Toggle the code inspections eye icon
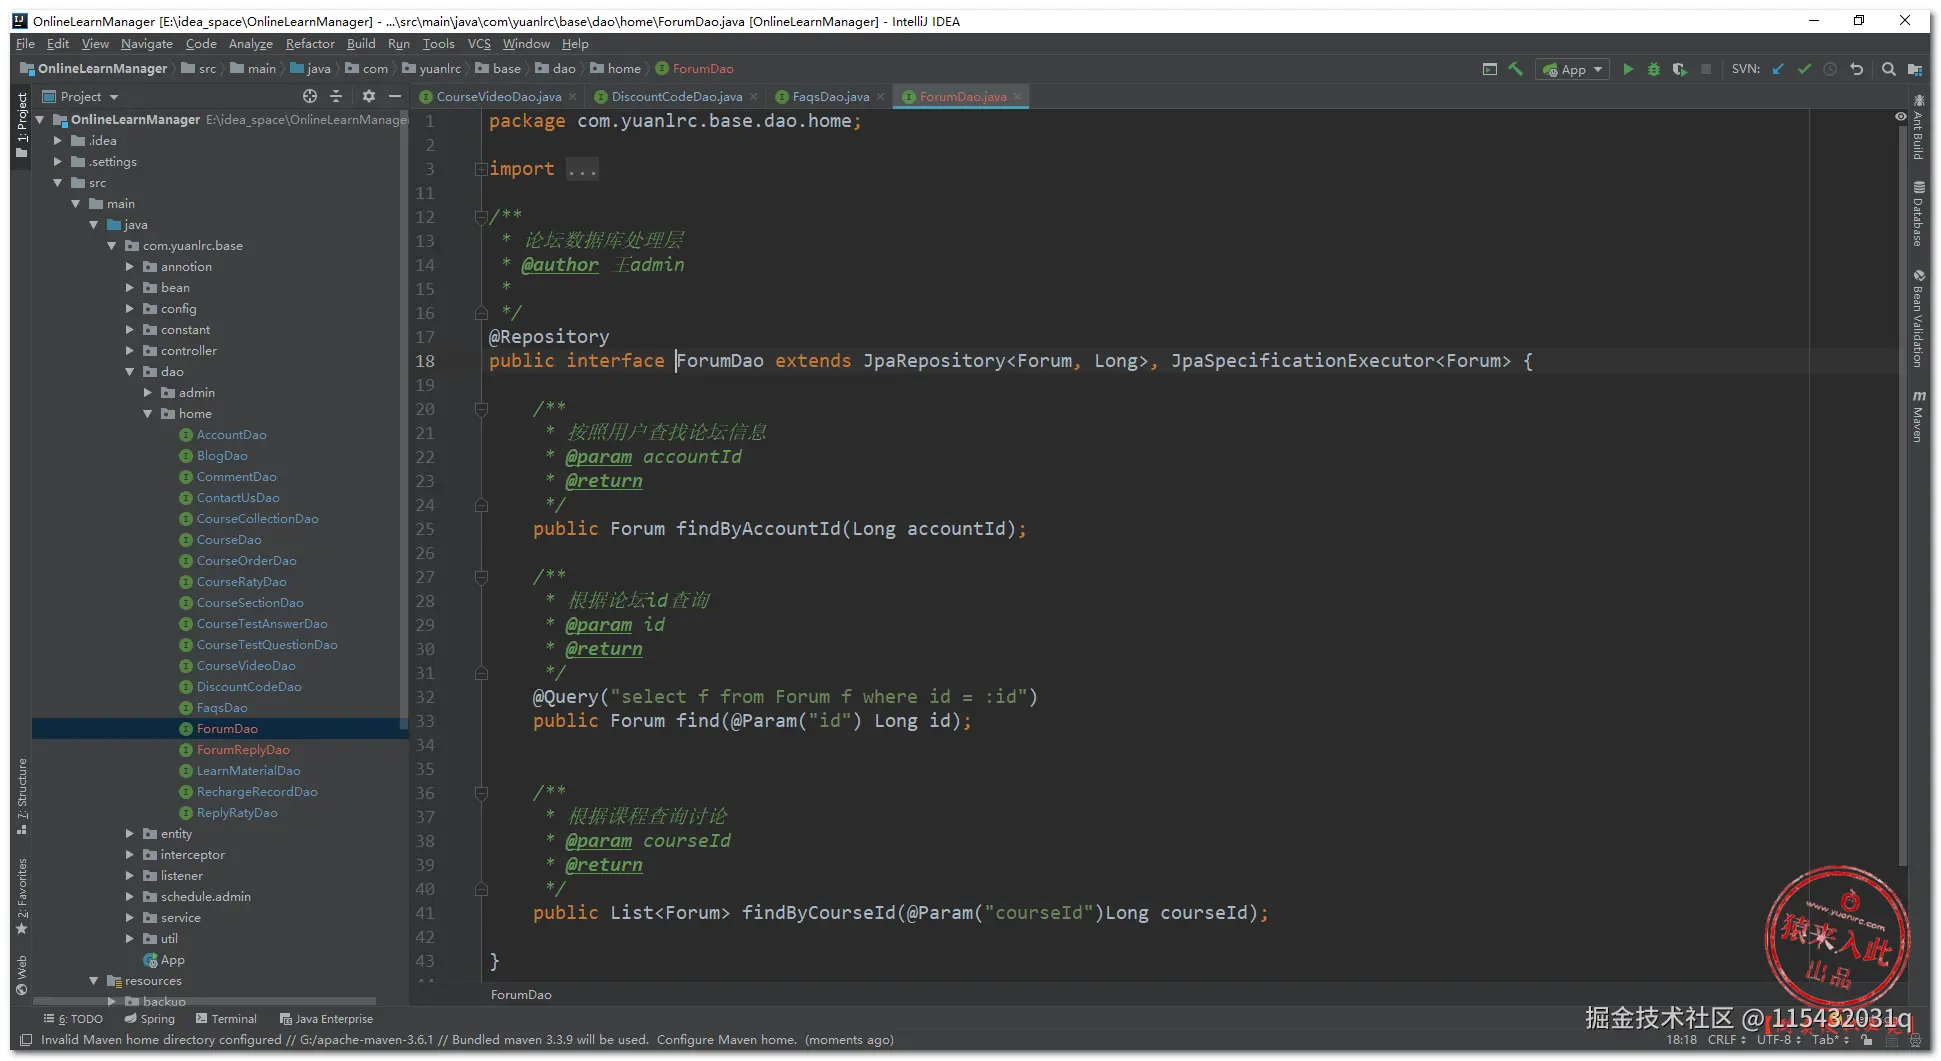The width and height of the screenshot is (1941, 1061). click(1900, 117)
